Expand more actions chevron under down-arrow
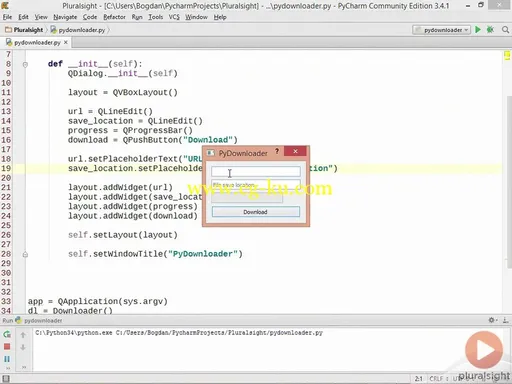The image size is (512, 384). [24, 367]
